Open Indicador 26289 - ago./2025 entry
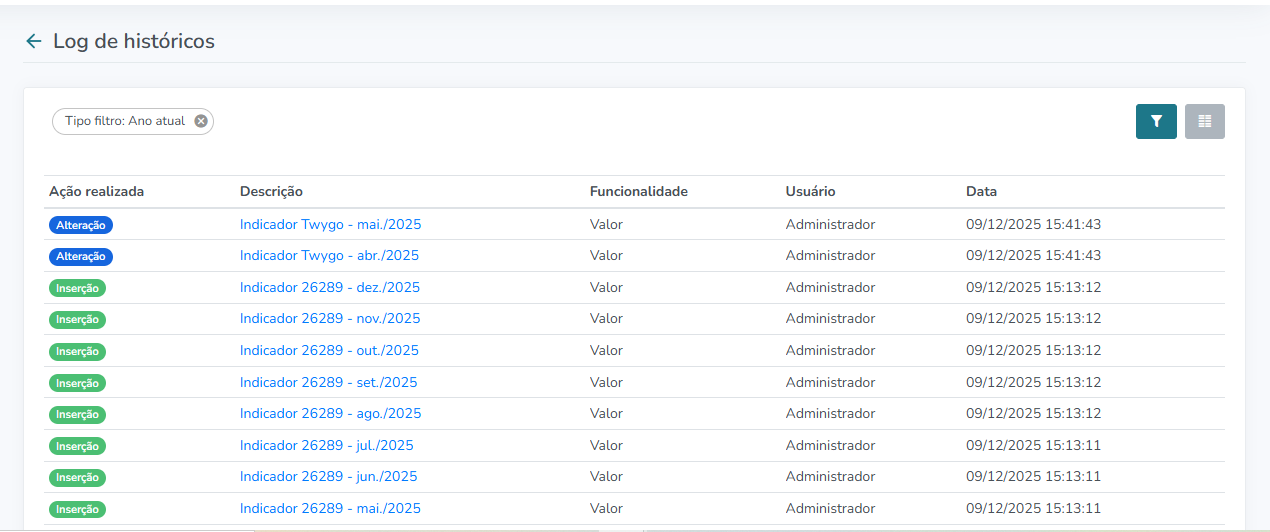Screen dimensions: 1270x532 point(331,413)
